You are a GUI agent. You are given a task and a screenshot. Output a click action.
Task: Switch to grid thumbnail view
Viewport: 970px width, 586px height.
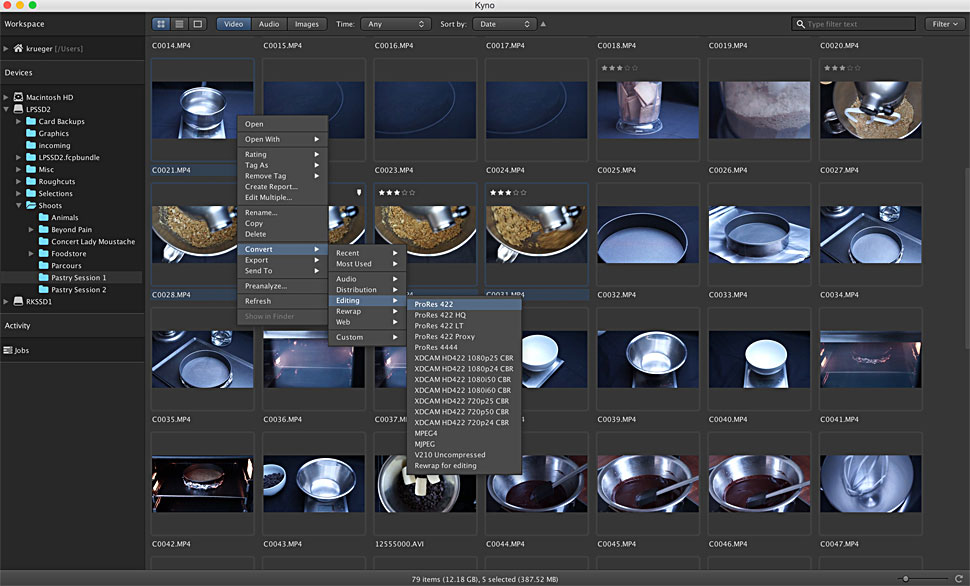[x=161, y=24]
